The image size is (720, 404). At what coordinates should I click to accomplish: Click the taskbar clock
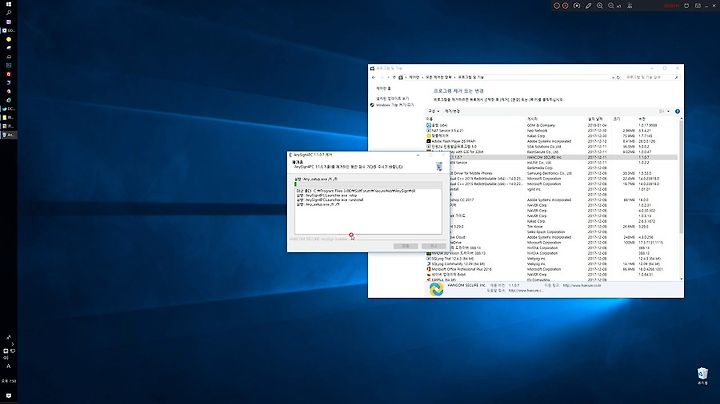coord(8,381)
